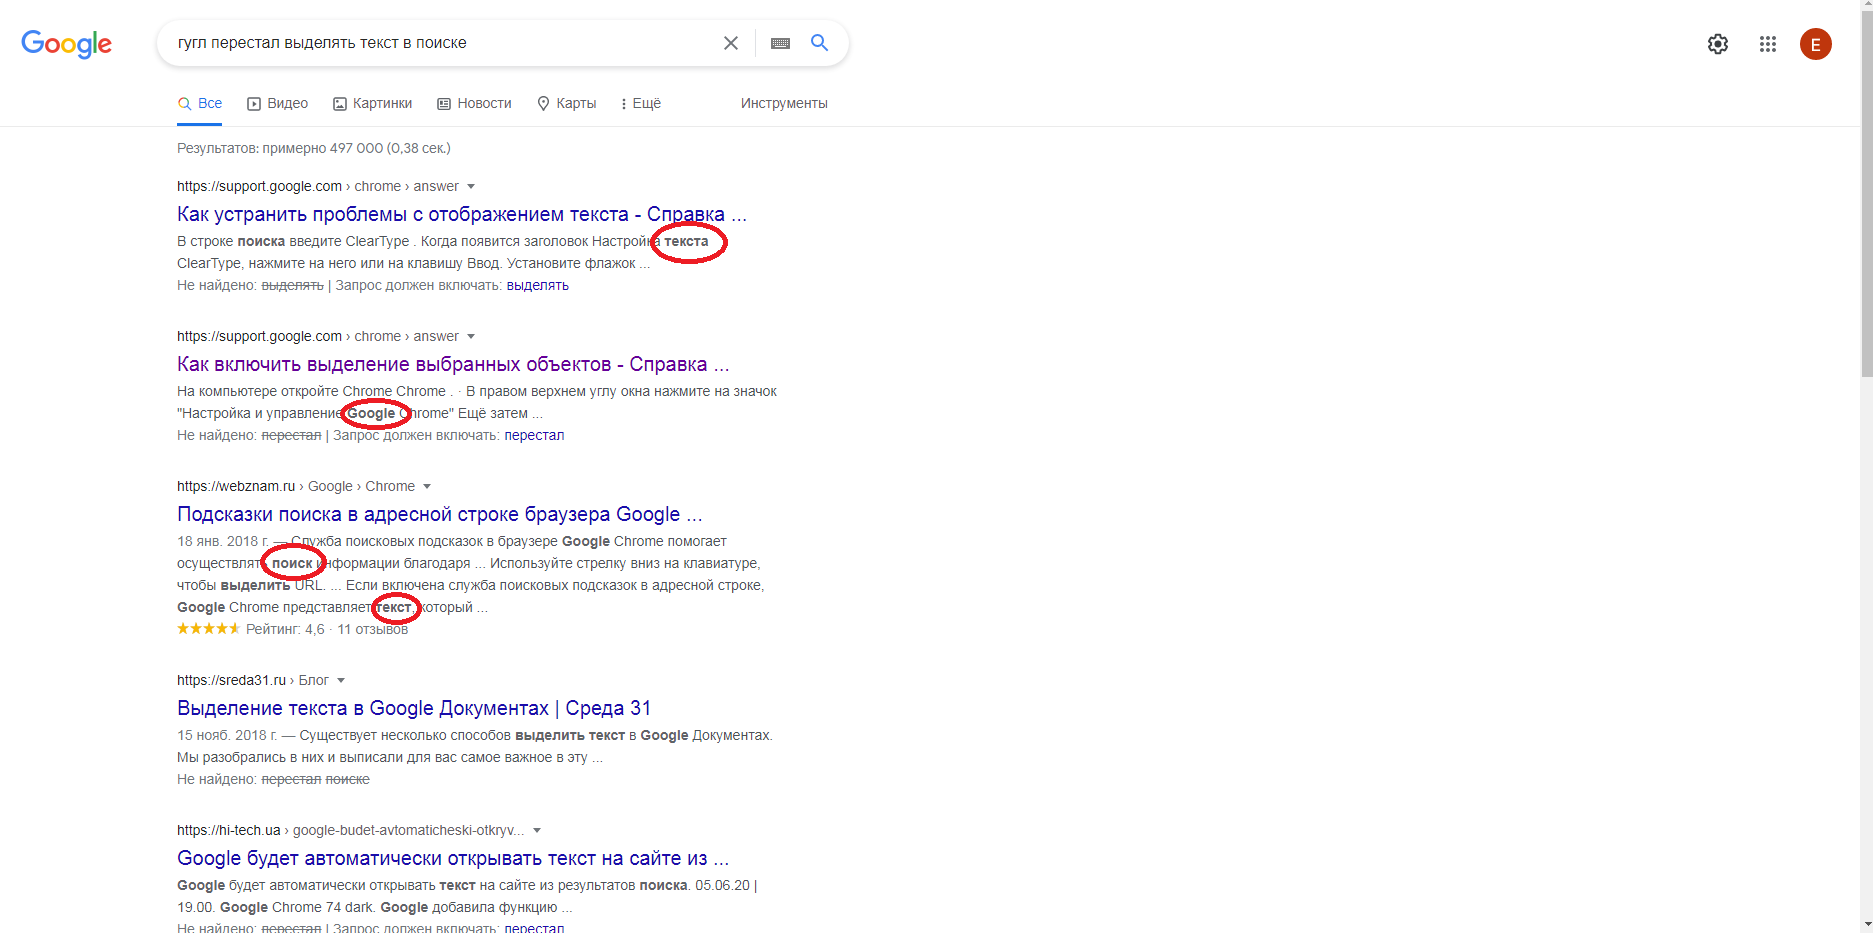This screenshot has height=945, width=1873.
Task: Select the Все tab
Action: (200, 103)
